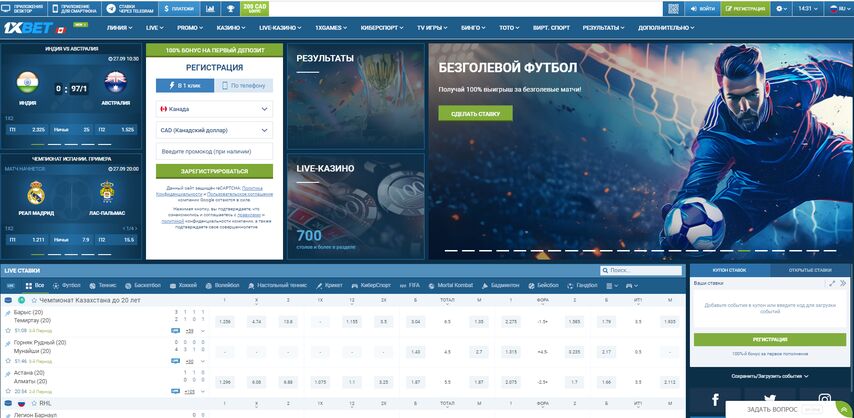Image resolution: width=854 pixels, height=418 pixels.
Task: Expand 'Сохранить/Загрузить события' dropdown
Action: 770,376
